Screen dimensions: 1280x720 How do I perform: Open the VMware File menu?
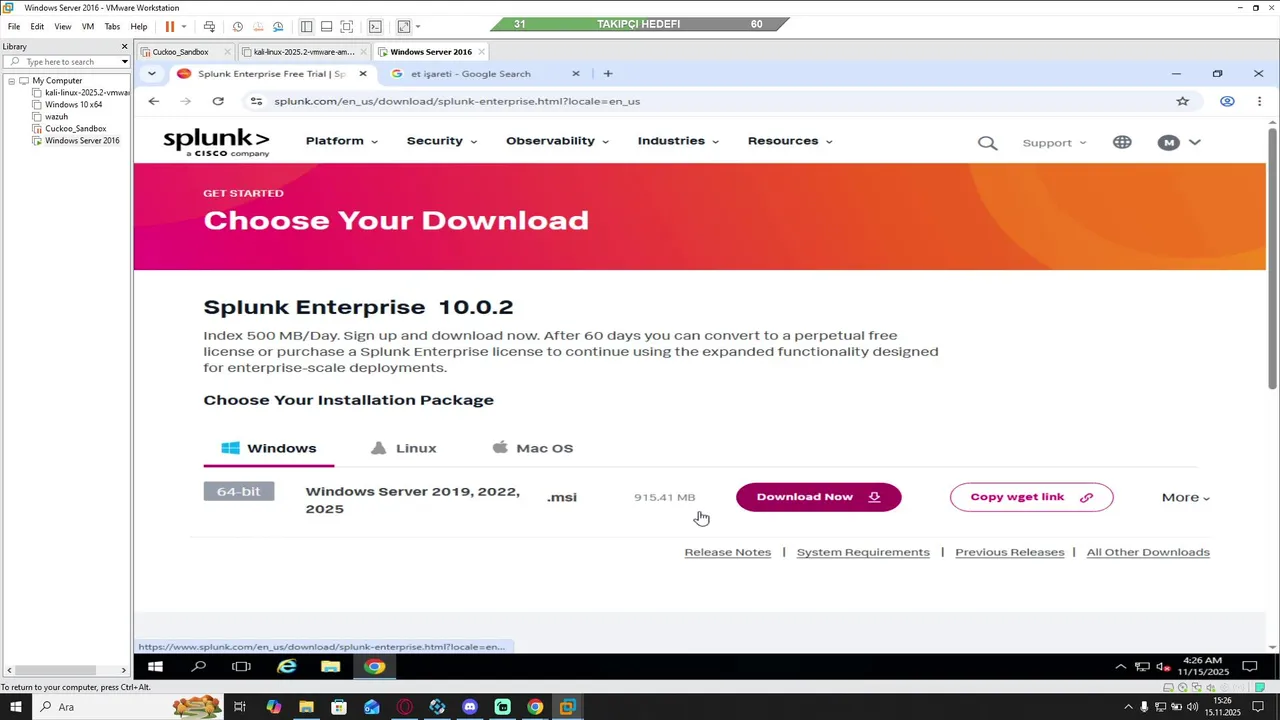click(14, 27)
